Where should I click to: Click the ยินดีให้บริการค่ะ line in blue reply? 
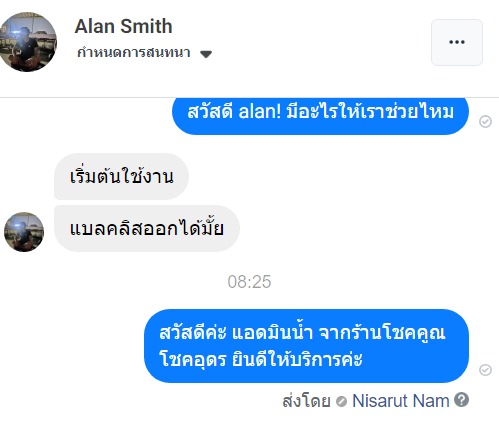coord(297,359)
